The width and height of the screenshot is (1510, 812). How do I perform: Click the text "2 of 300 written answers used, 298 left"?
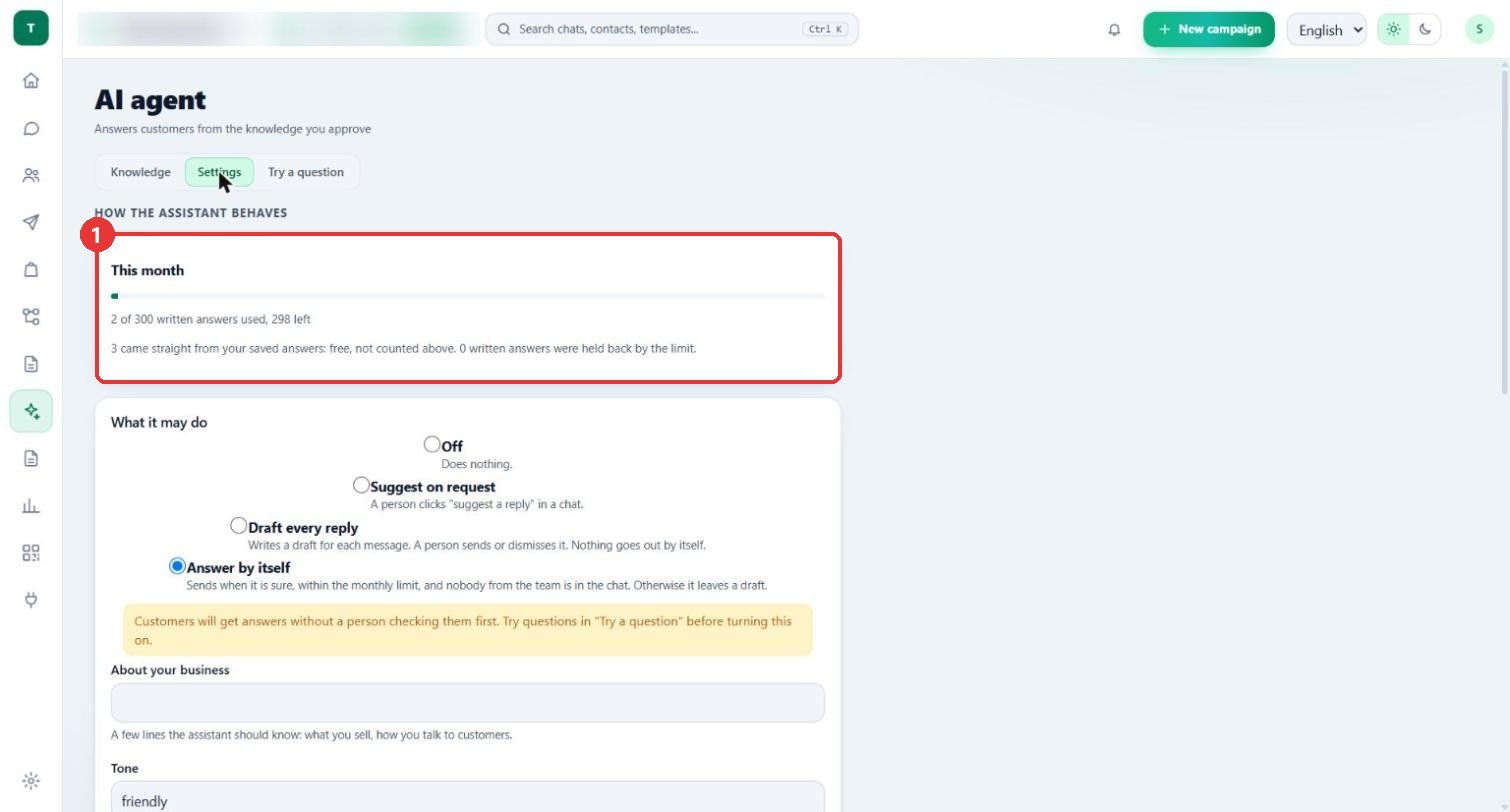tap(211, 320)
